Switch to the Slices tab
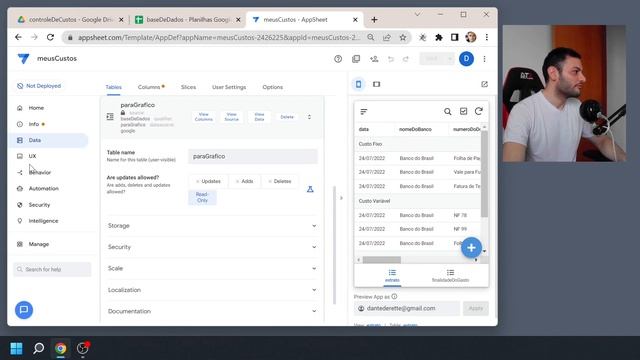640x360 pixels. tap(188, 87)
